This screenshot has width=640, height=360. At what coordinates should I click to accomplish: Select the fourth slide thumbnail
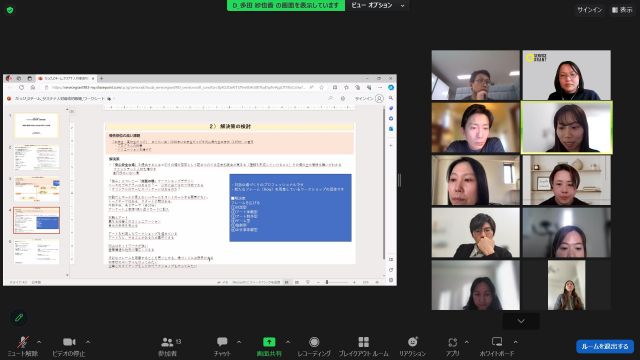37,220
